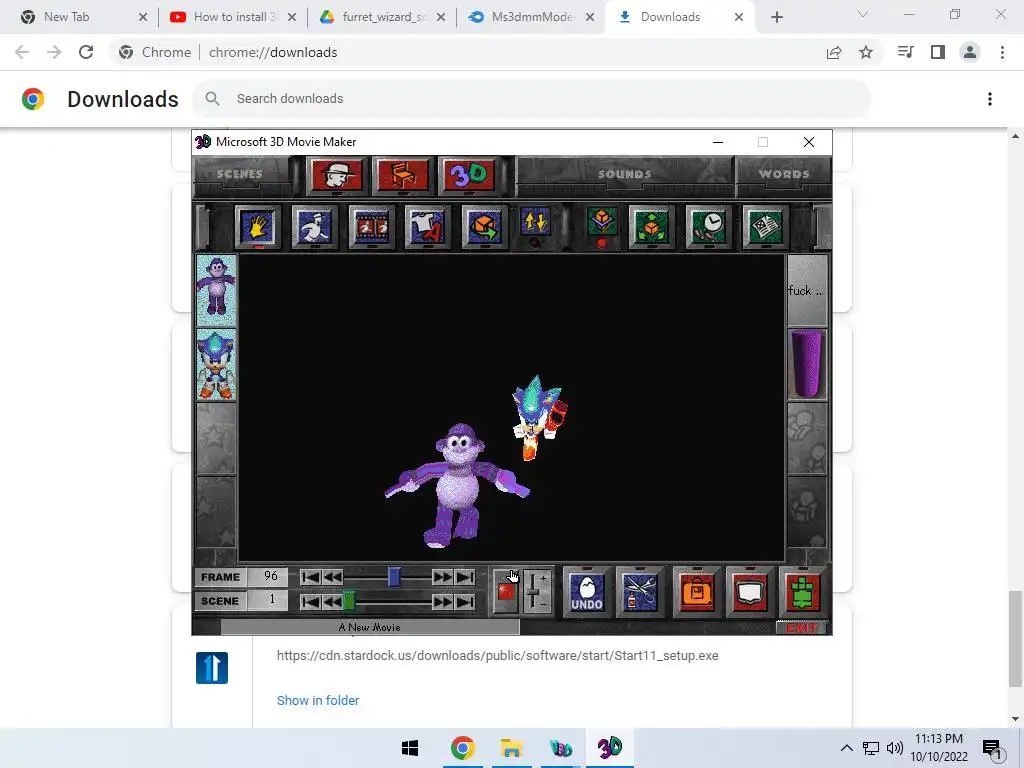Click the purple monkey in the scene
The height and width of the screenshot is (768, 1024).
457,487
